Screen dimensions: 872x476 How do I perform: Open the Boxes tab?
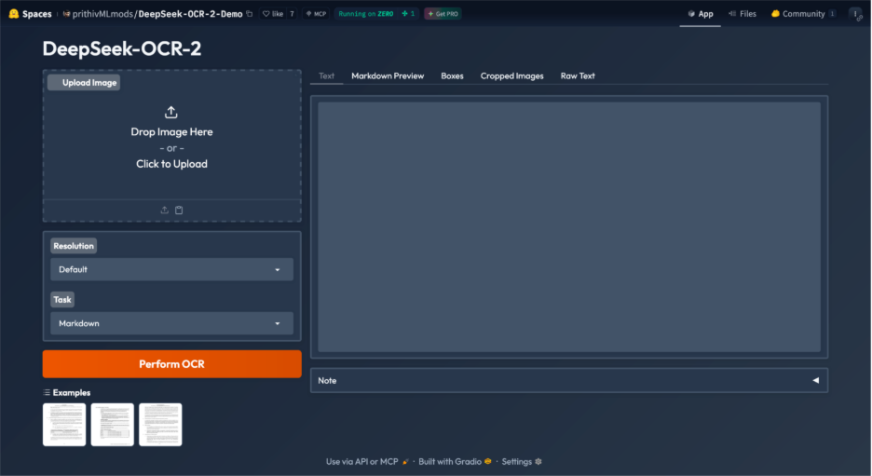[x=452, y=76]
